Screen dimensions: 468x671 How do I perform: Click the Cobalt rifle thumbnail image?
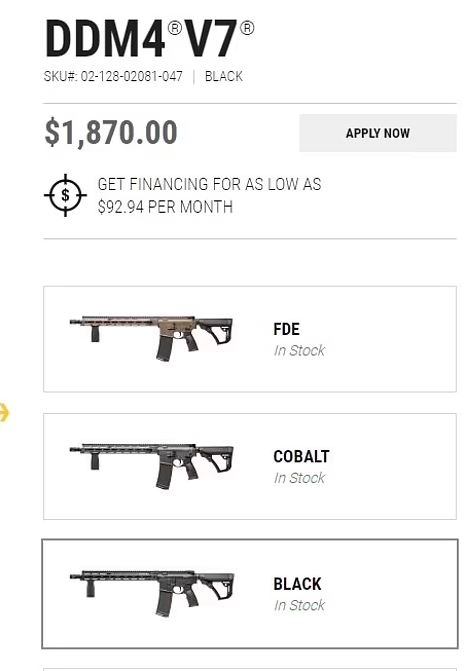[151, 466]
